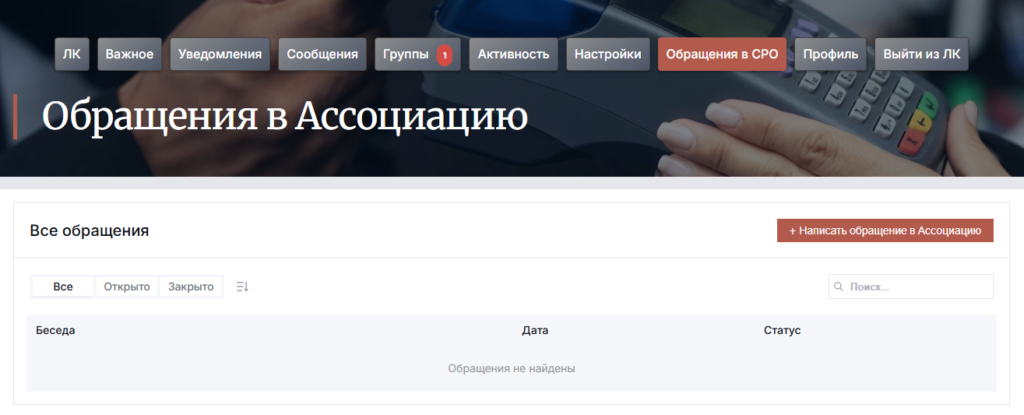The height and width of the screenshot is (415, 1024).
Task: Go to the Важное section
Action: (x=129, y=54)
